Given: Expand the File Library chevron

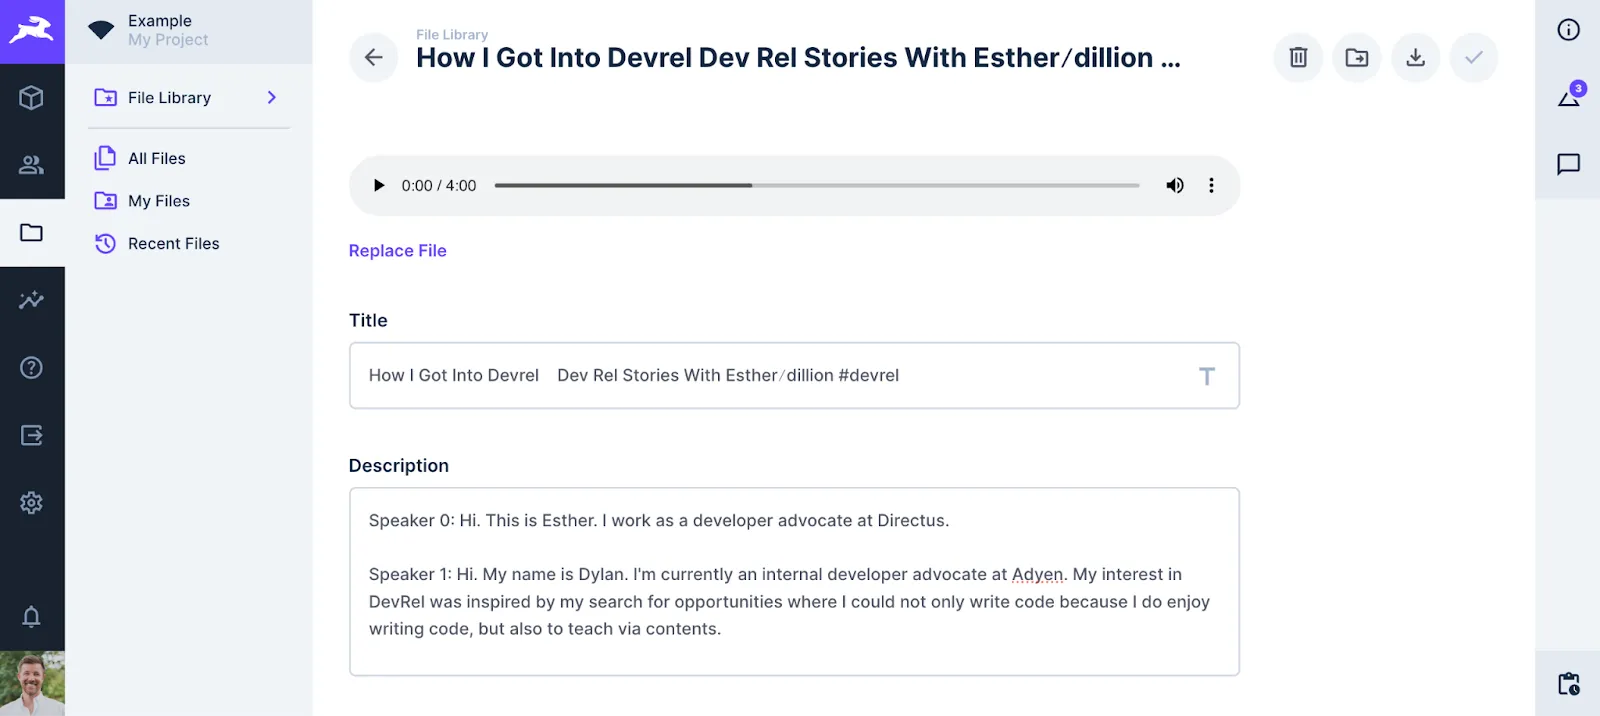Looking at the screenshot, I should [x=272, y=97].
